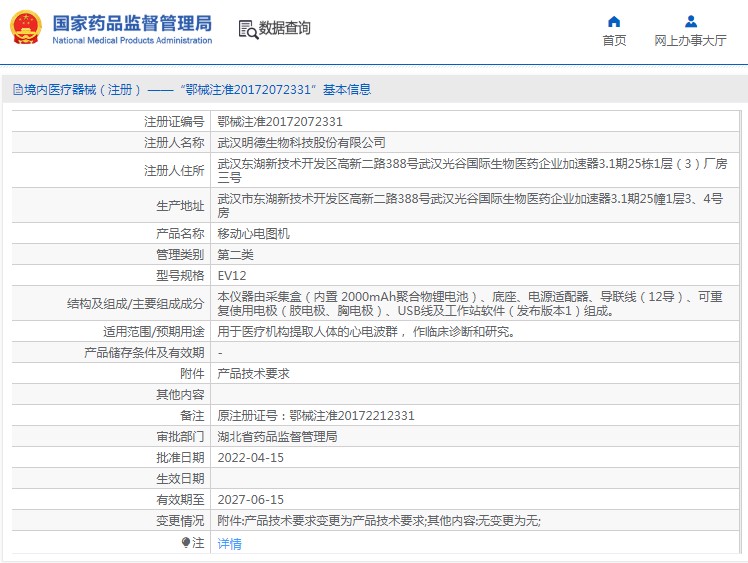The image size is (748, 563).
Task: Click the lightbulb icon beside 注
Action: (x=186, y=542)
